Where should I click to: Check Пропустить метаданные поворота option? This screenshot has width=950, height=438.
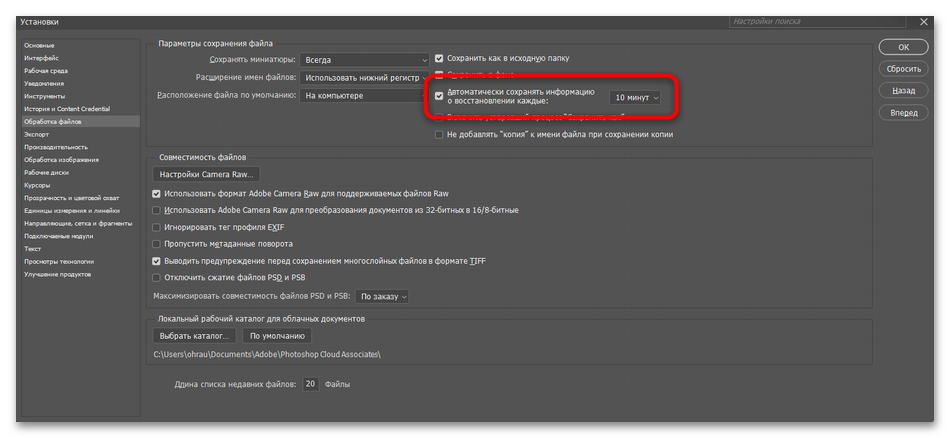156,244
